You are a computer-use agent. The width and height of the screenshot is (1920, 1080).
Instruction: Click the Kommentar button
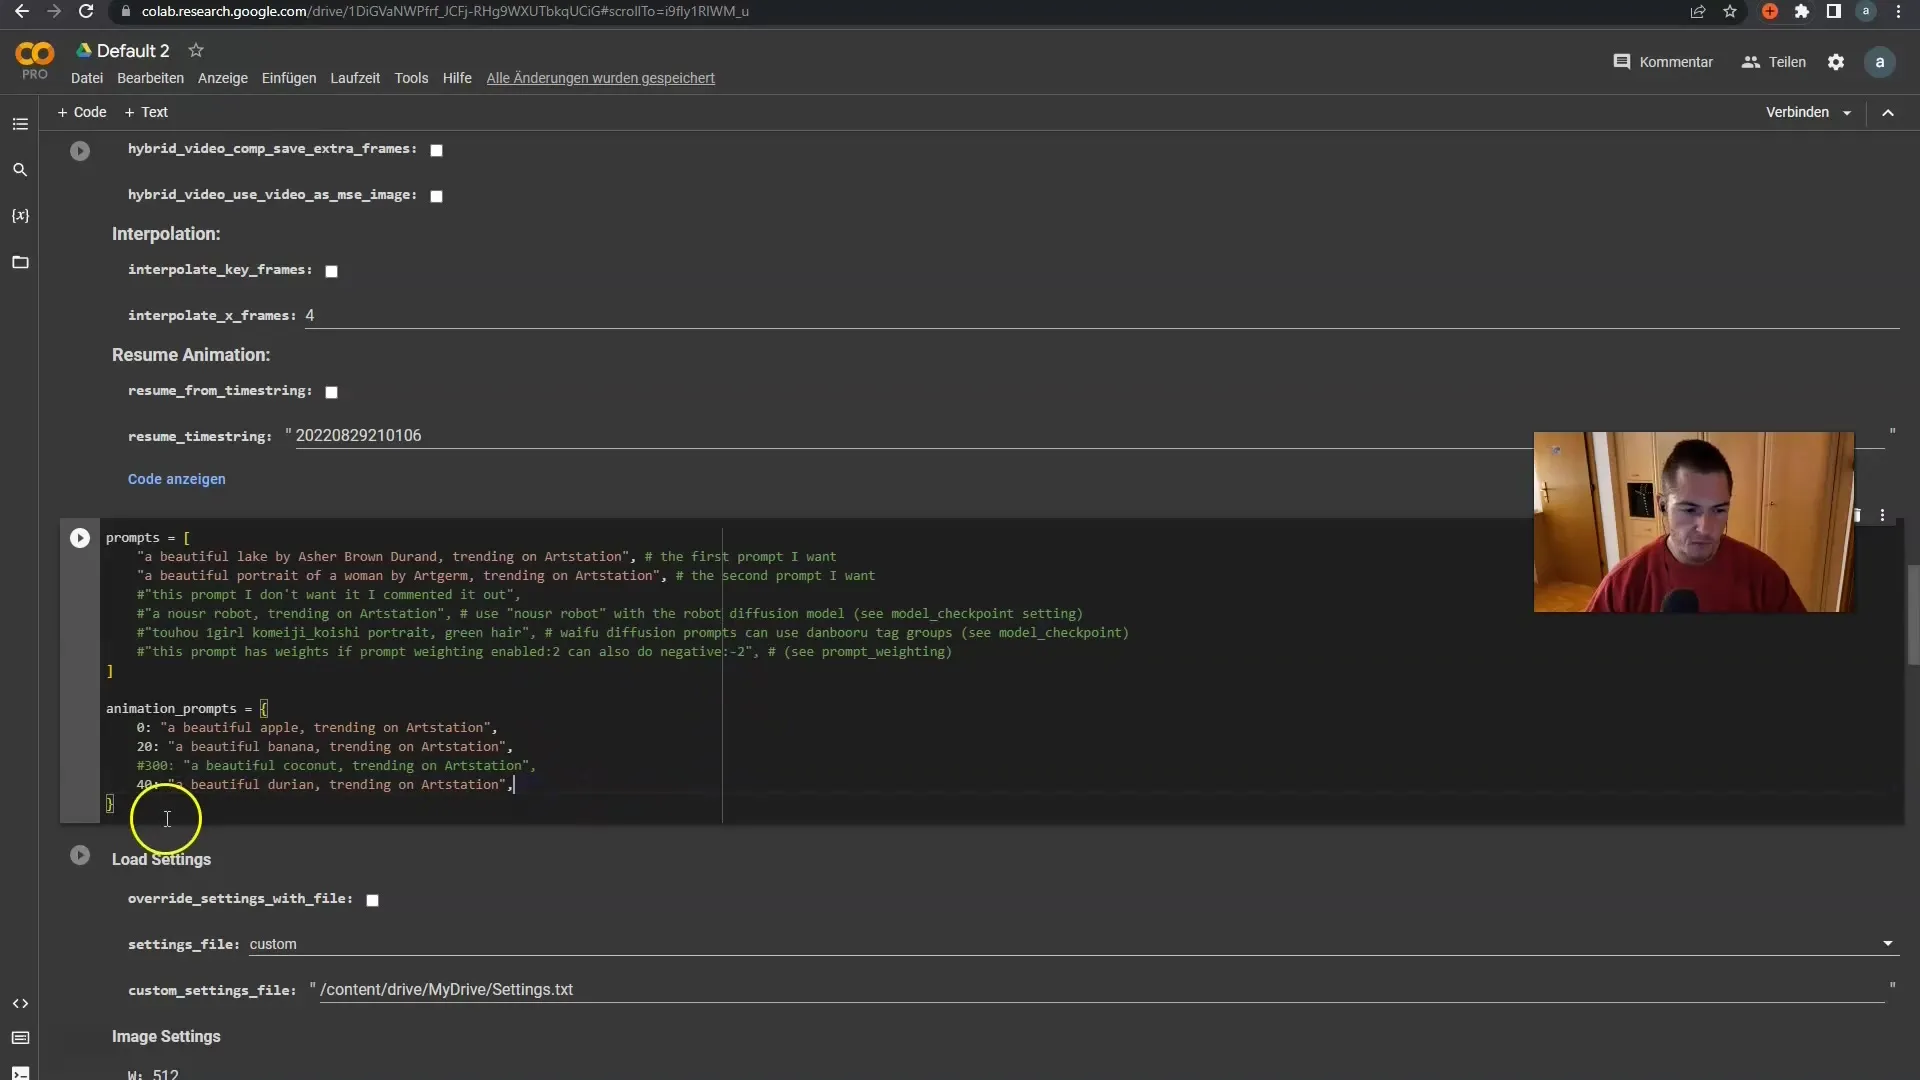click(1663, 62)
